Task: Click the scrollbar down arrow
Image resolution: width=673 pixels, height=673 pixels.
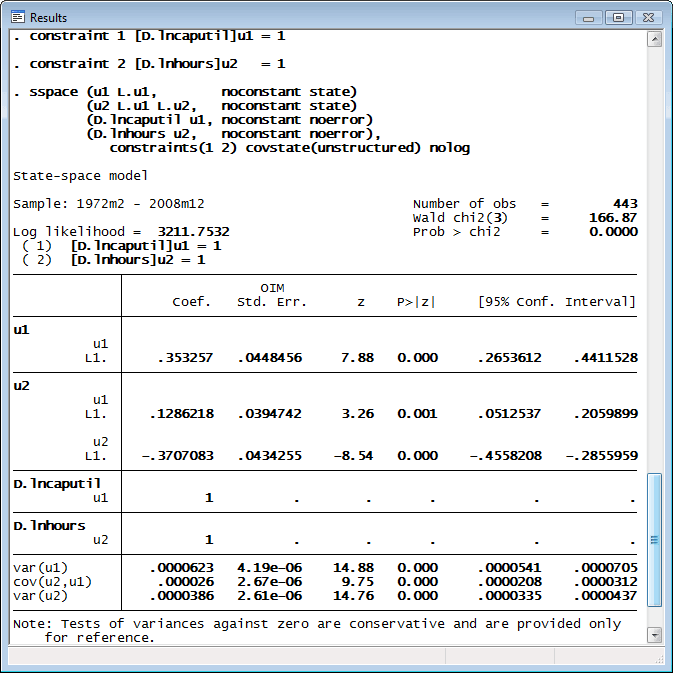Action: pos(655,634)
